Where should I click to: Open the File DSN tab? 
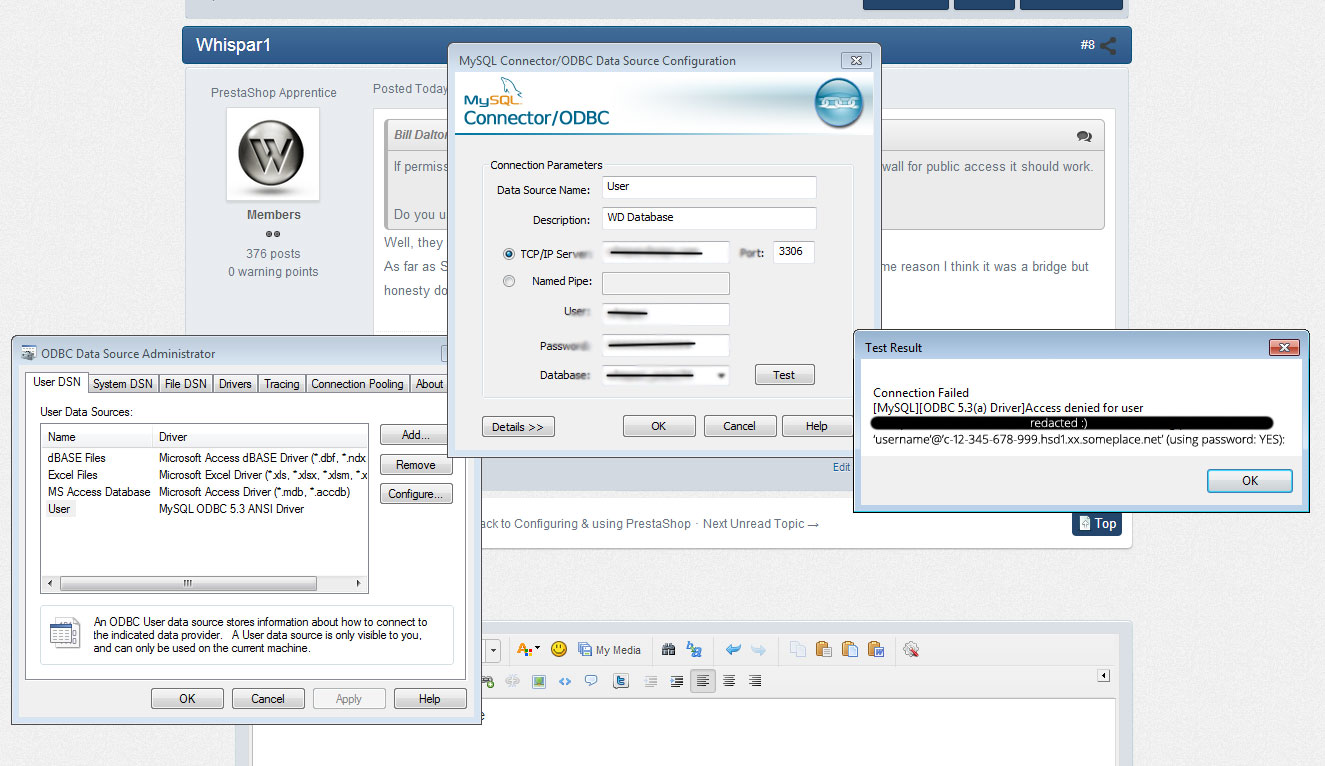coord(186,384)
